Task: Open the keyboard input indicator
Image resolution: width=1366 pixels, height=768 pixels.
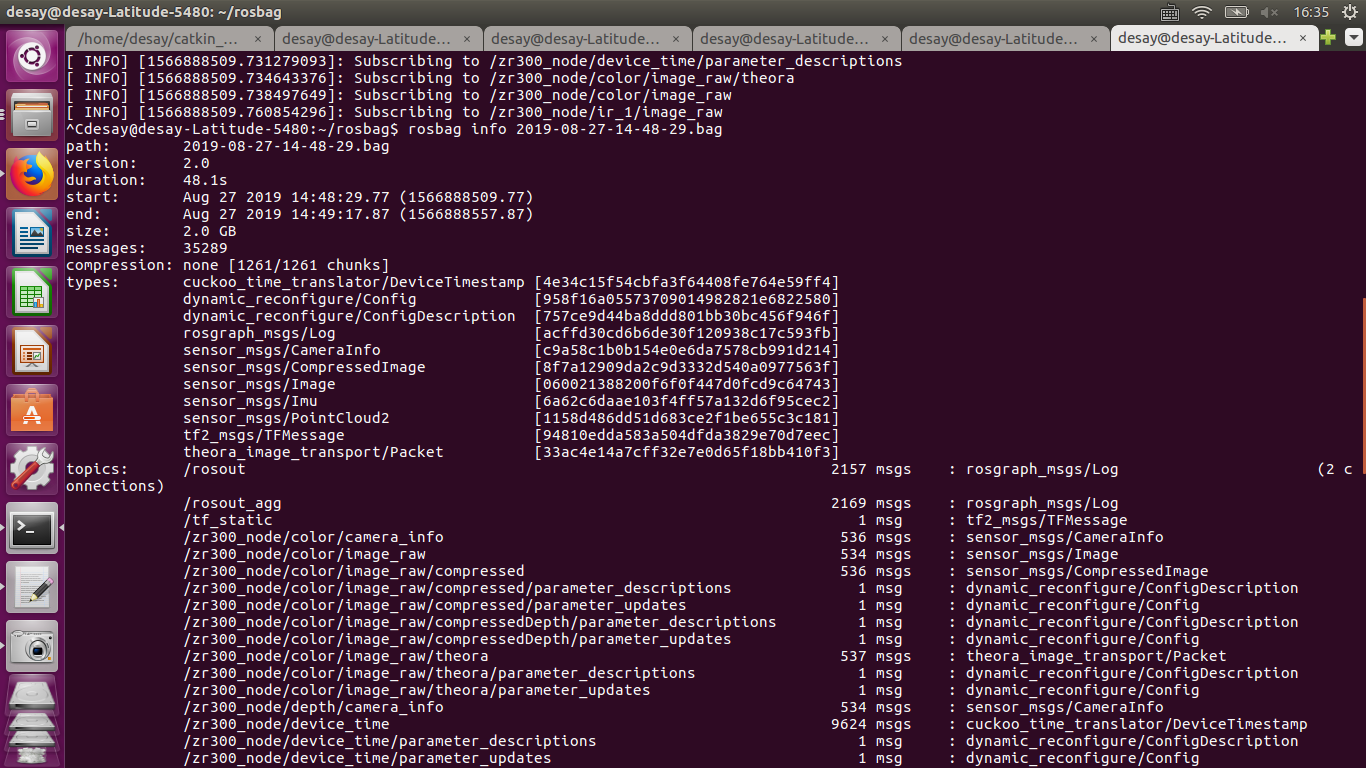Action: 1170,12
